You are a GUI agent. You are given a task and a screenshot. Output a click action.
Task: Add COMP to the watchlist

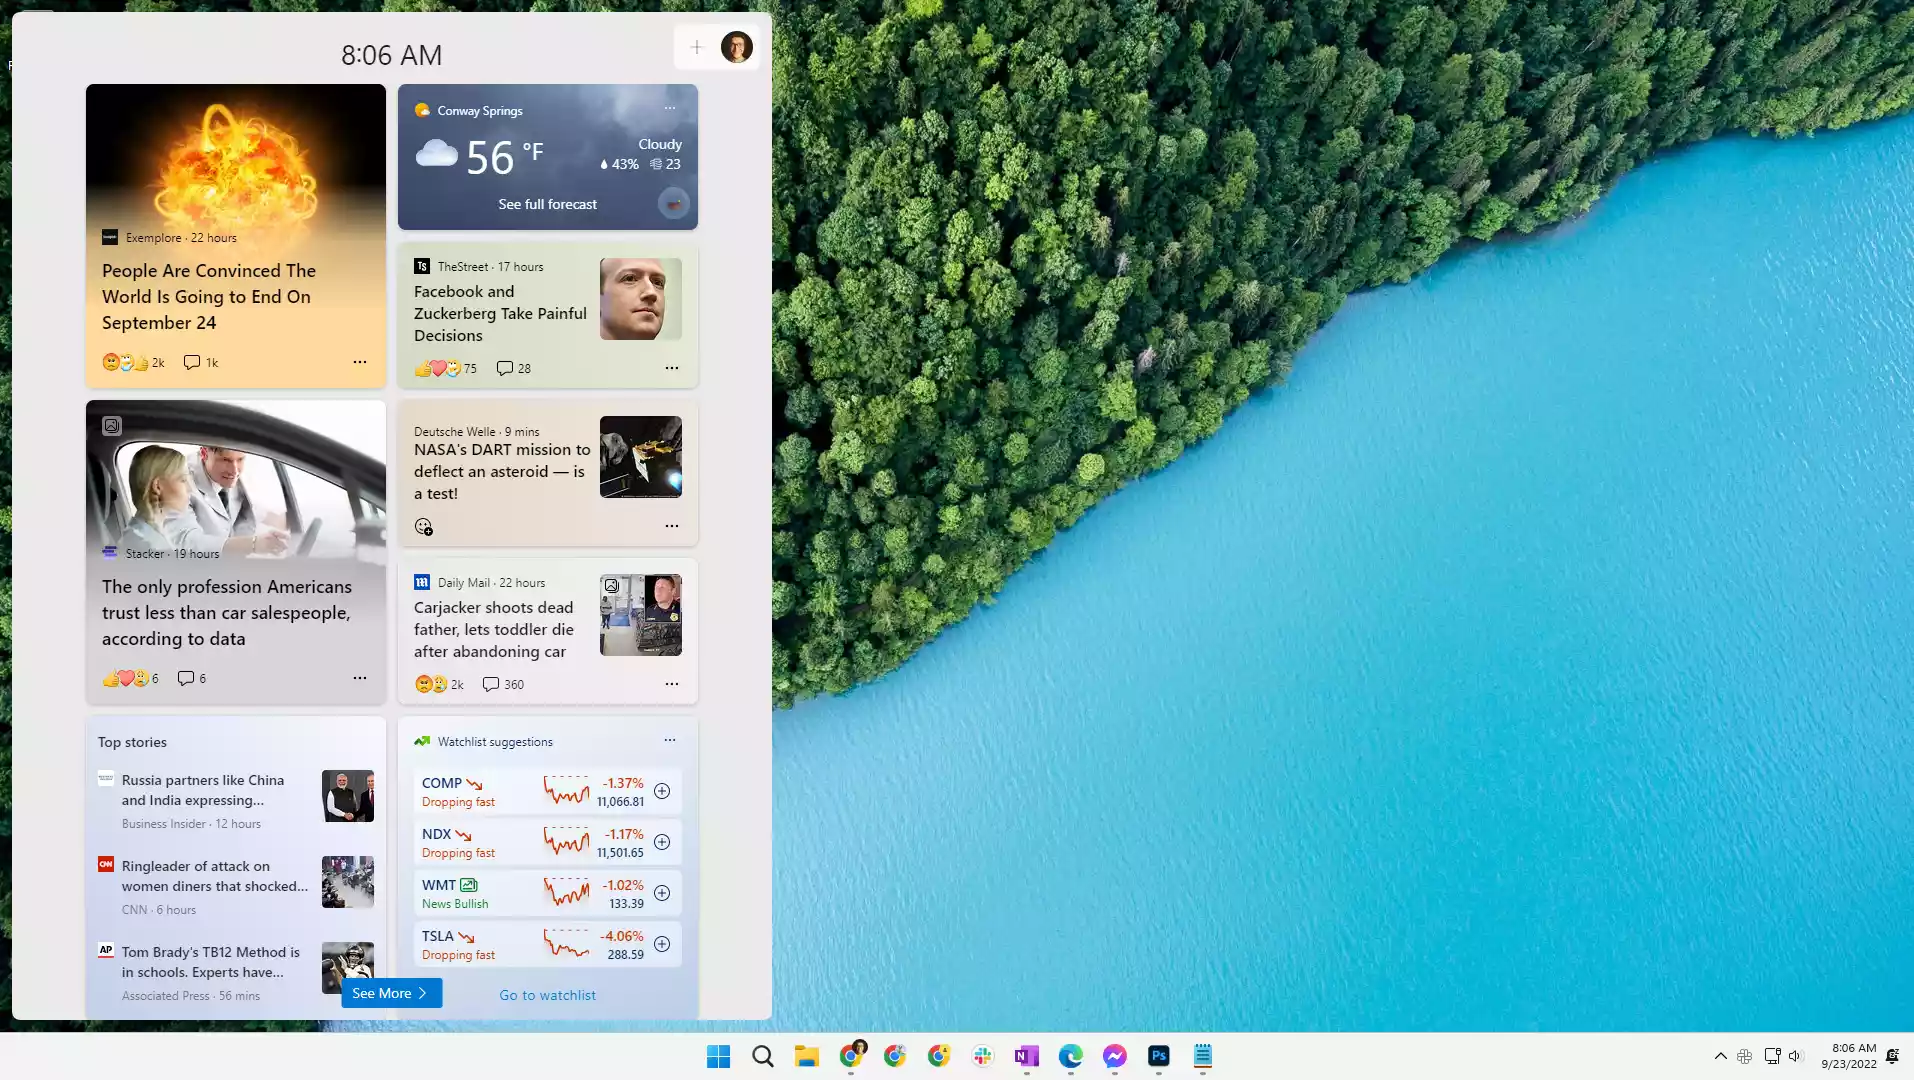[662, 791]
